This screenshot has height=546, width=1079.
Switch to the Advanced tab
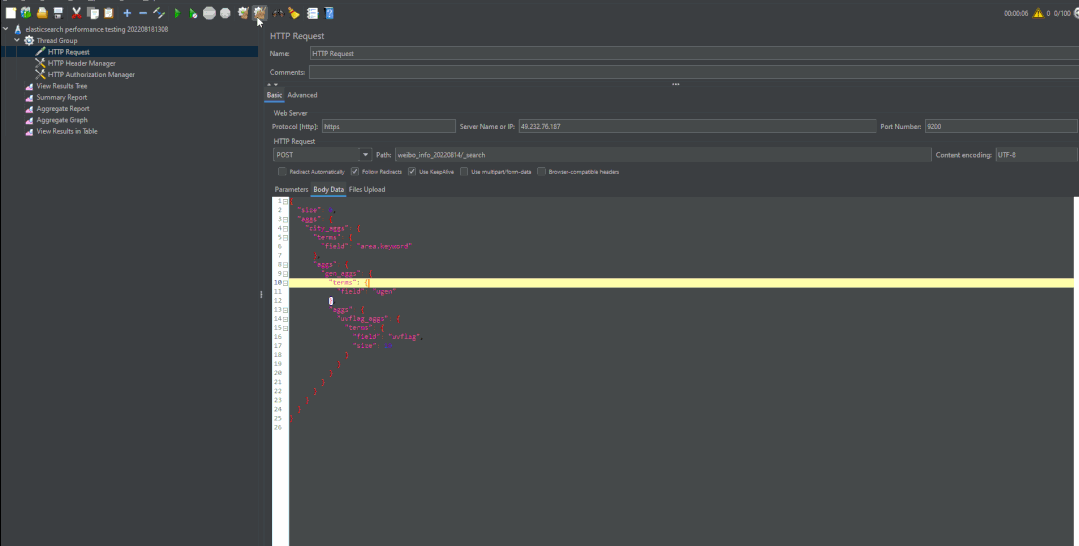tap(302, 95)
